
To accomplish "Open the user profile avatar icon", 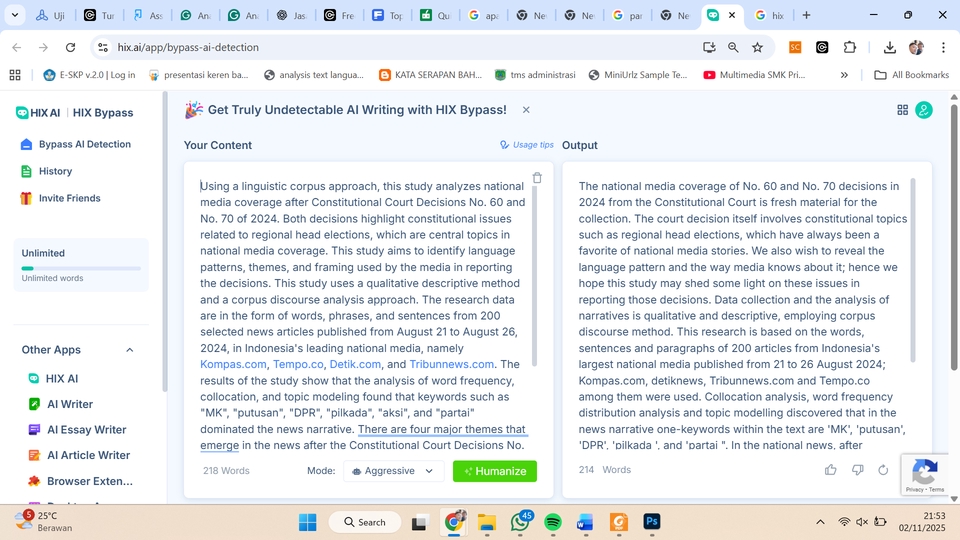I will [924, 110].
